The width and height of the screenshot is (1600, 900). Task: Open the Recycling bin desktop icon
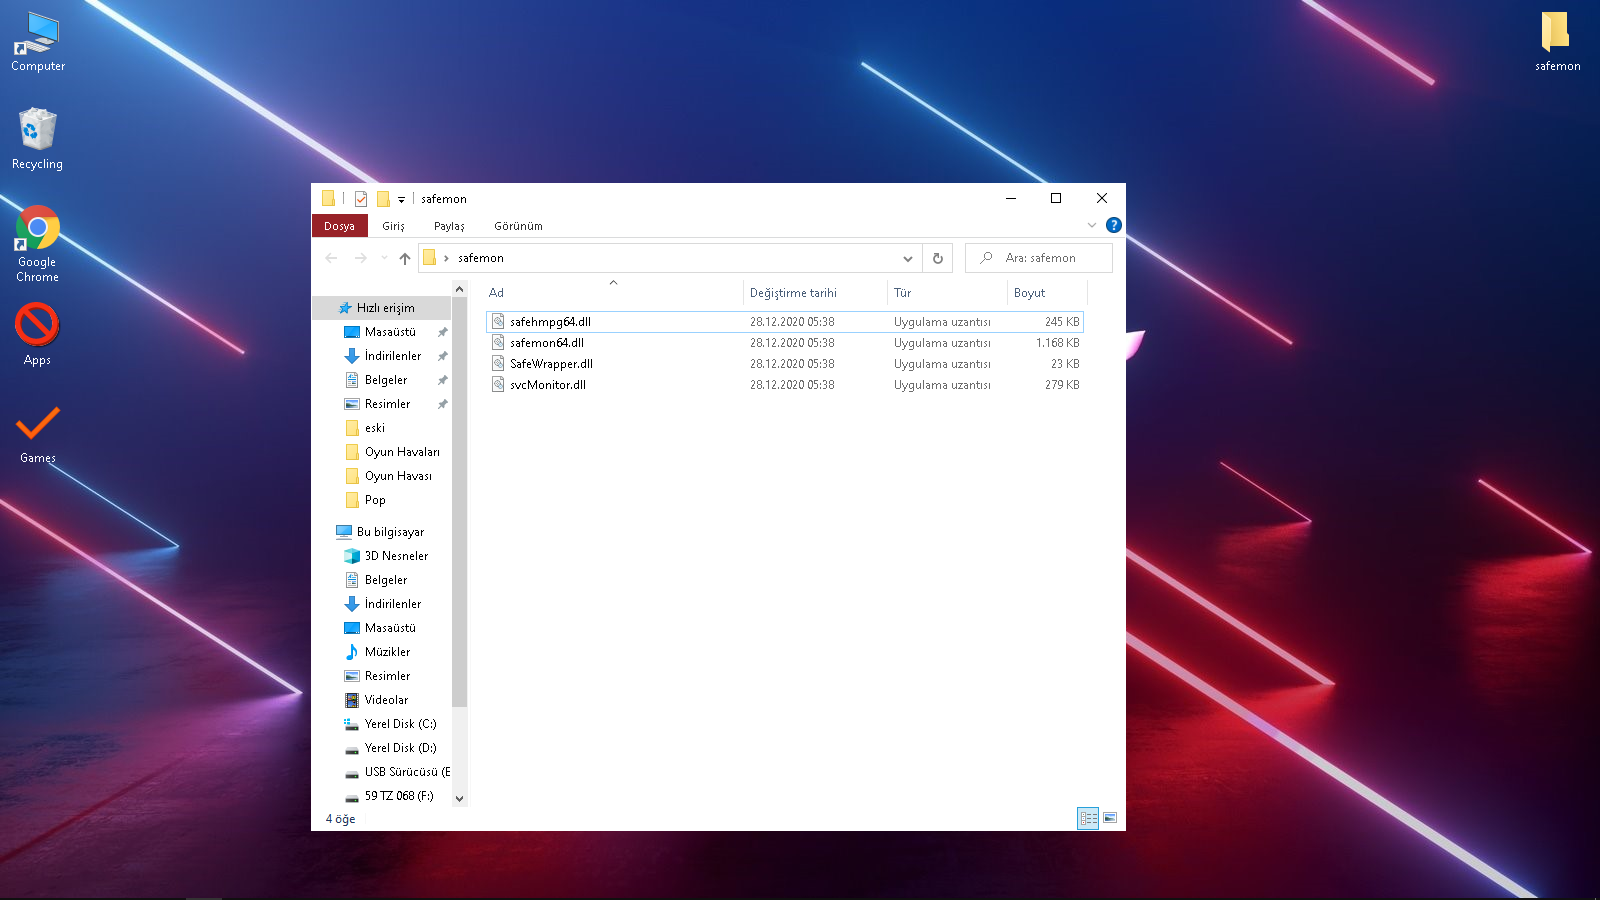coord(38,139)
